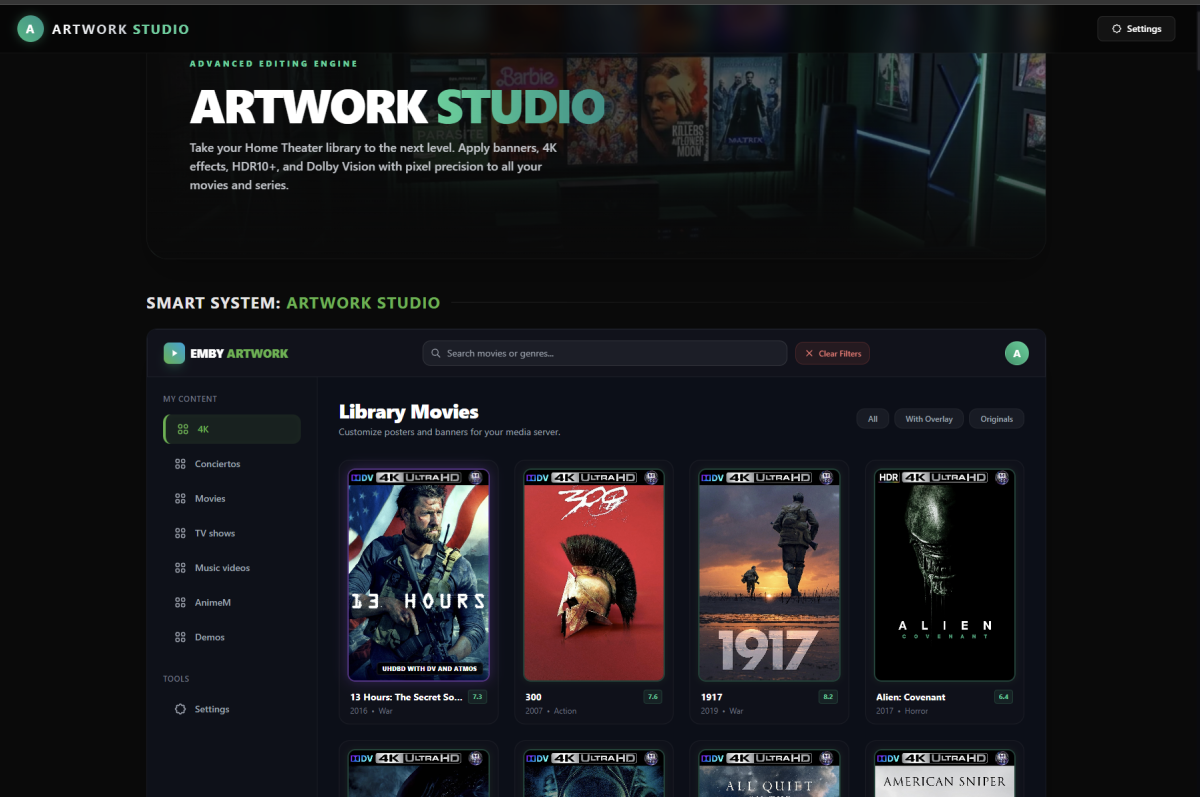Open the 13 Hours poster
1200x797 pixels.
(418, 575)
